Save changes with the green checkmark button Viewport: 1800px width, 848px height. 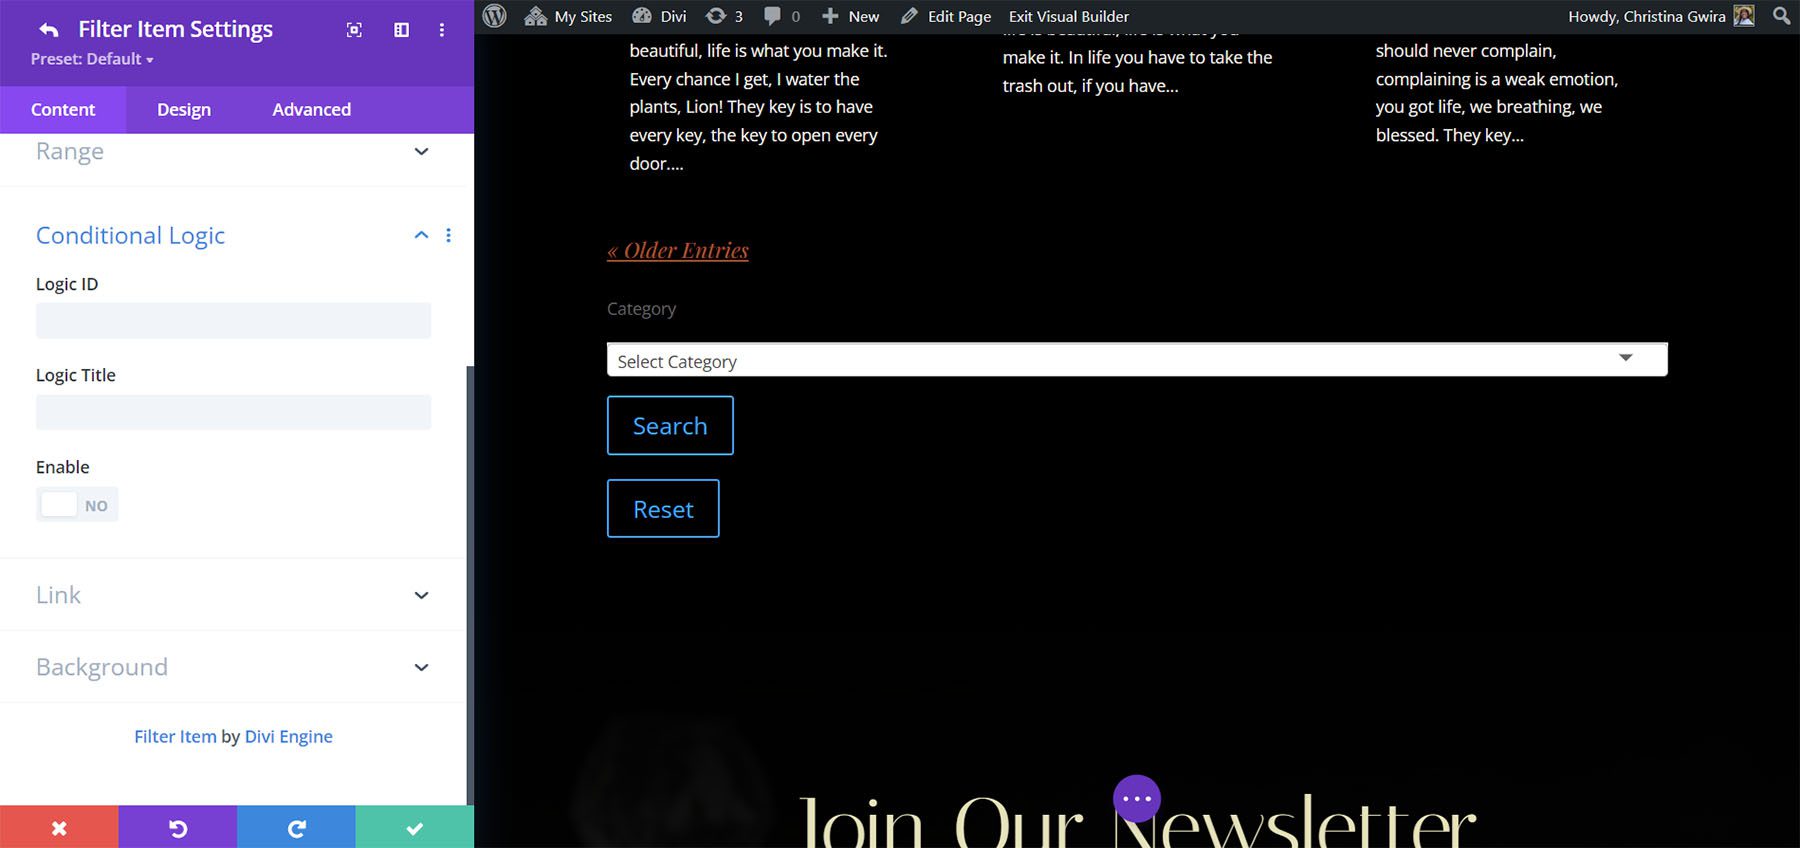(x=414, y=827)
